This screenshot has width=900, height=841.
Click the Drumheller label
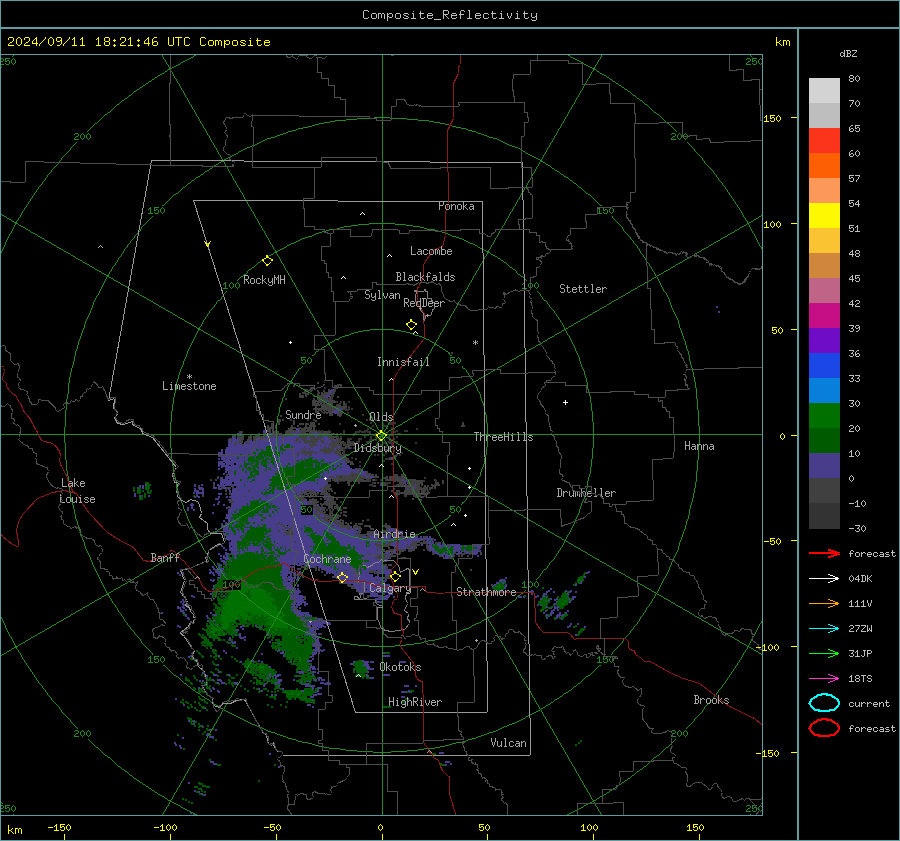point(586,493)
